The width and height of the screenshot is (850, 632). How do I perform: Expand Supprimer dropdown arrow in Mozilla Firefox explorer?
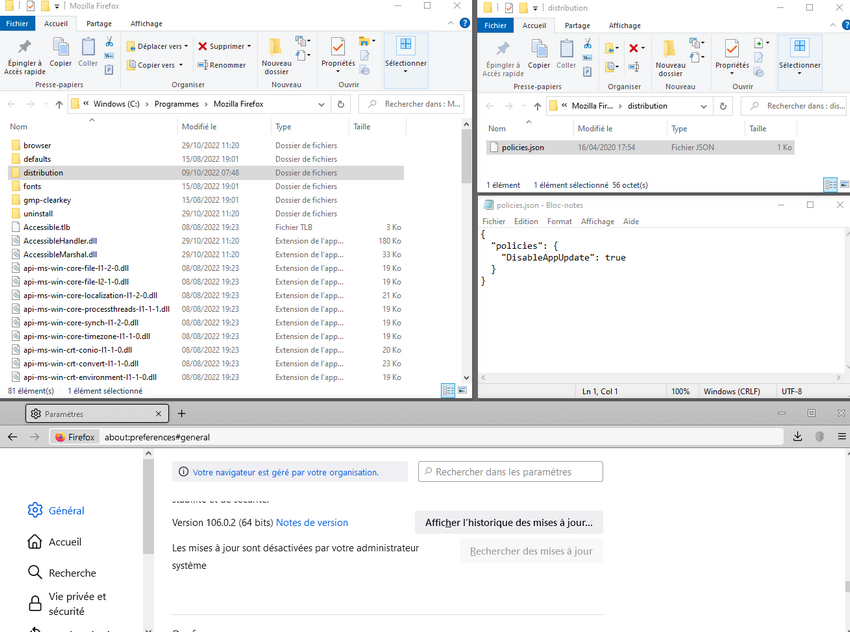point(249,46)
